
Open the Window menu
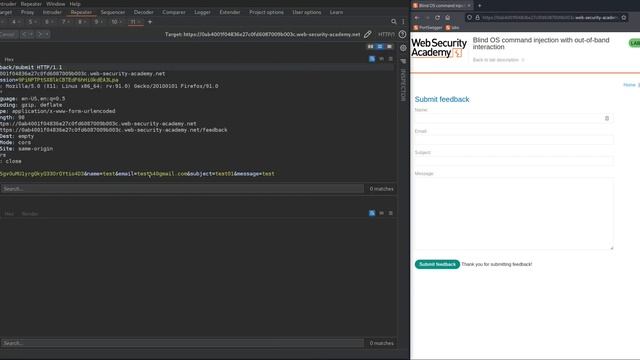coord(56,4)
